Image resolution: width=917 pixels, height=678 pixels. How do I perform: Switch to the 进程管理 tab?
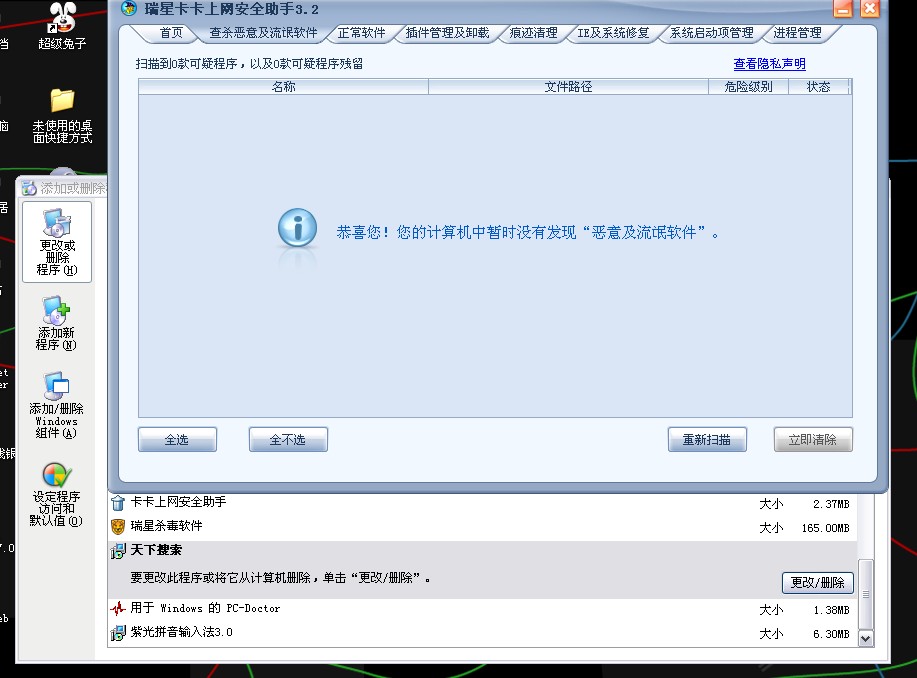pyautogui.click(x=798, y=33)
